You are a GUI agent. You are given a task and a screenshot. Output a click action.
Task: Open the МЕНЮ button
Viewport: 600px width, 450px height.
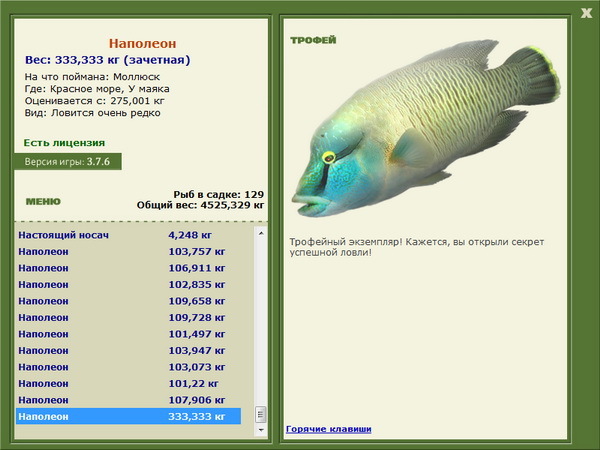pos(43,202)
